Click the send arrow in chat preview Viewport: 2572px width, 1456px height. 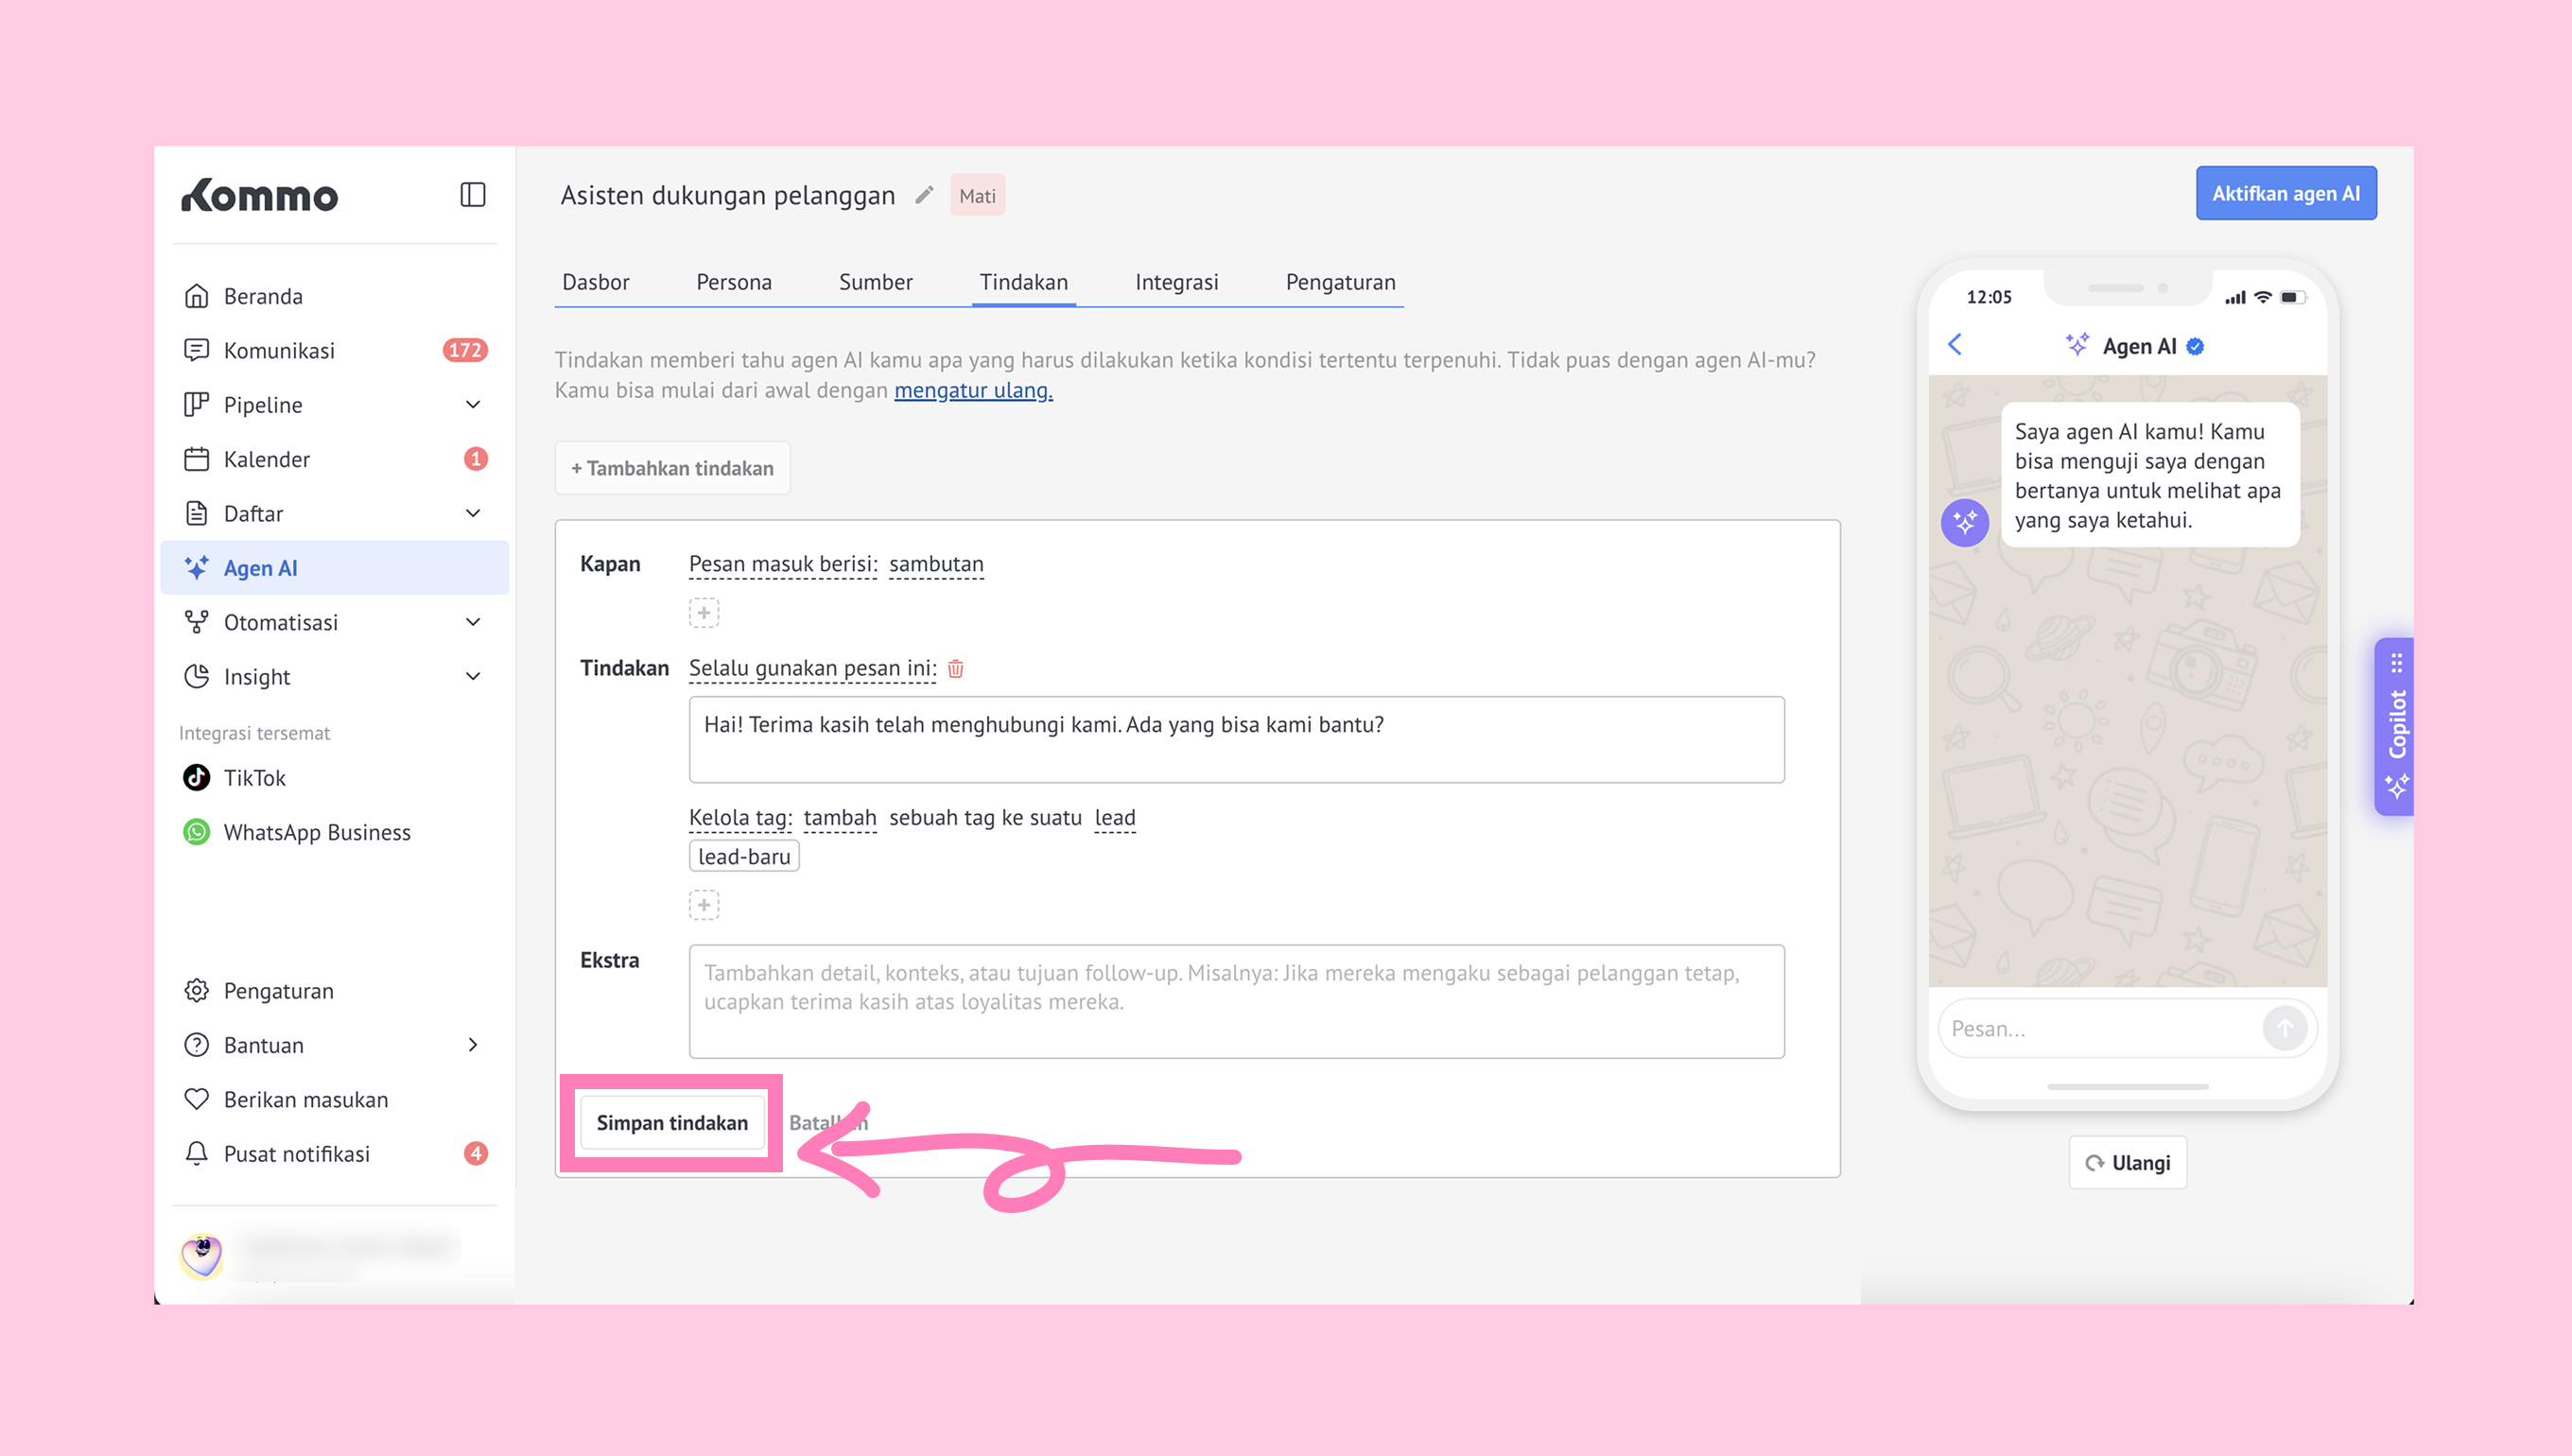2284,1028
